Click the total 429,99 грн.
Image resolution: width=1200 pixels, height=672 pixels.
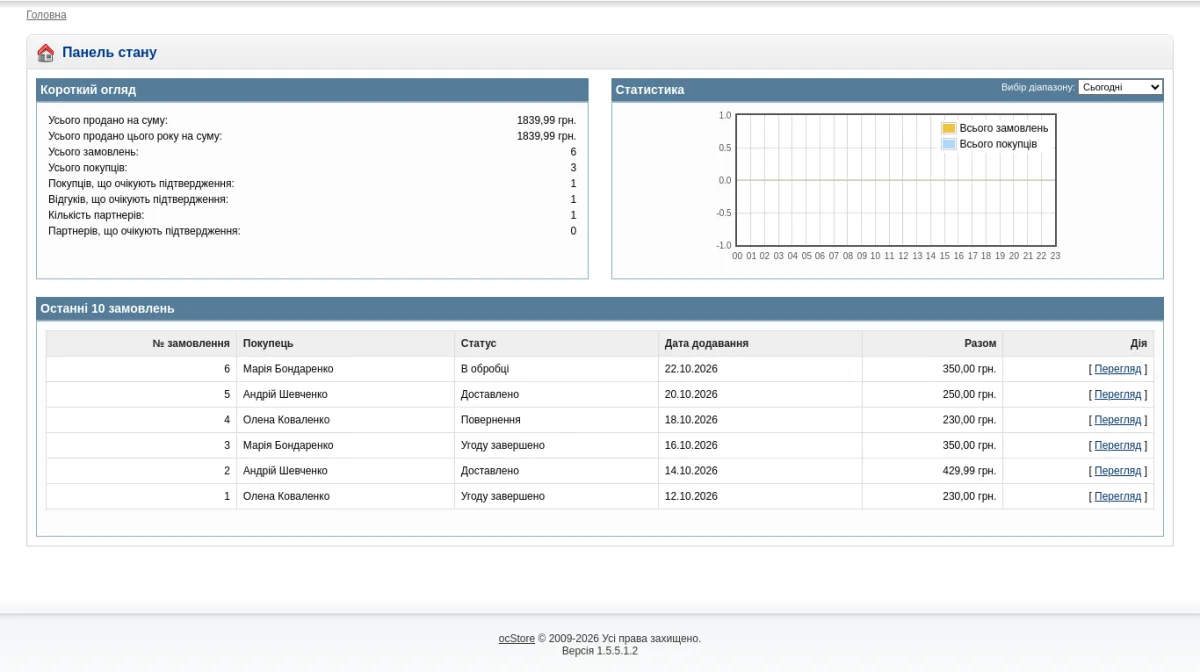(969, 471)
